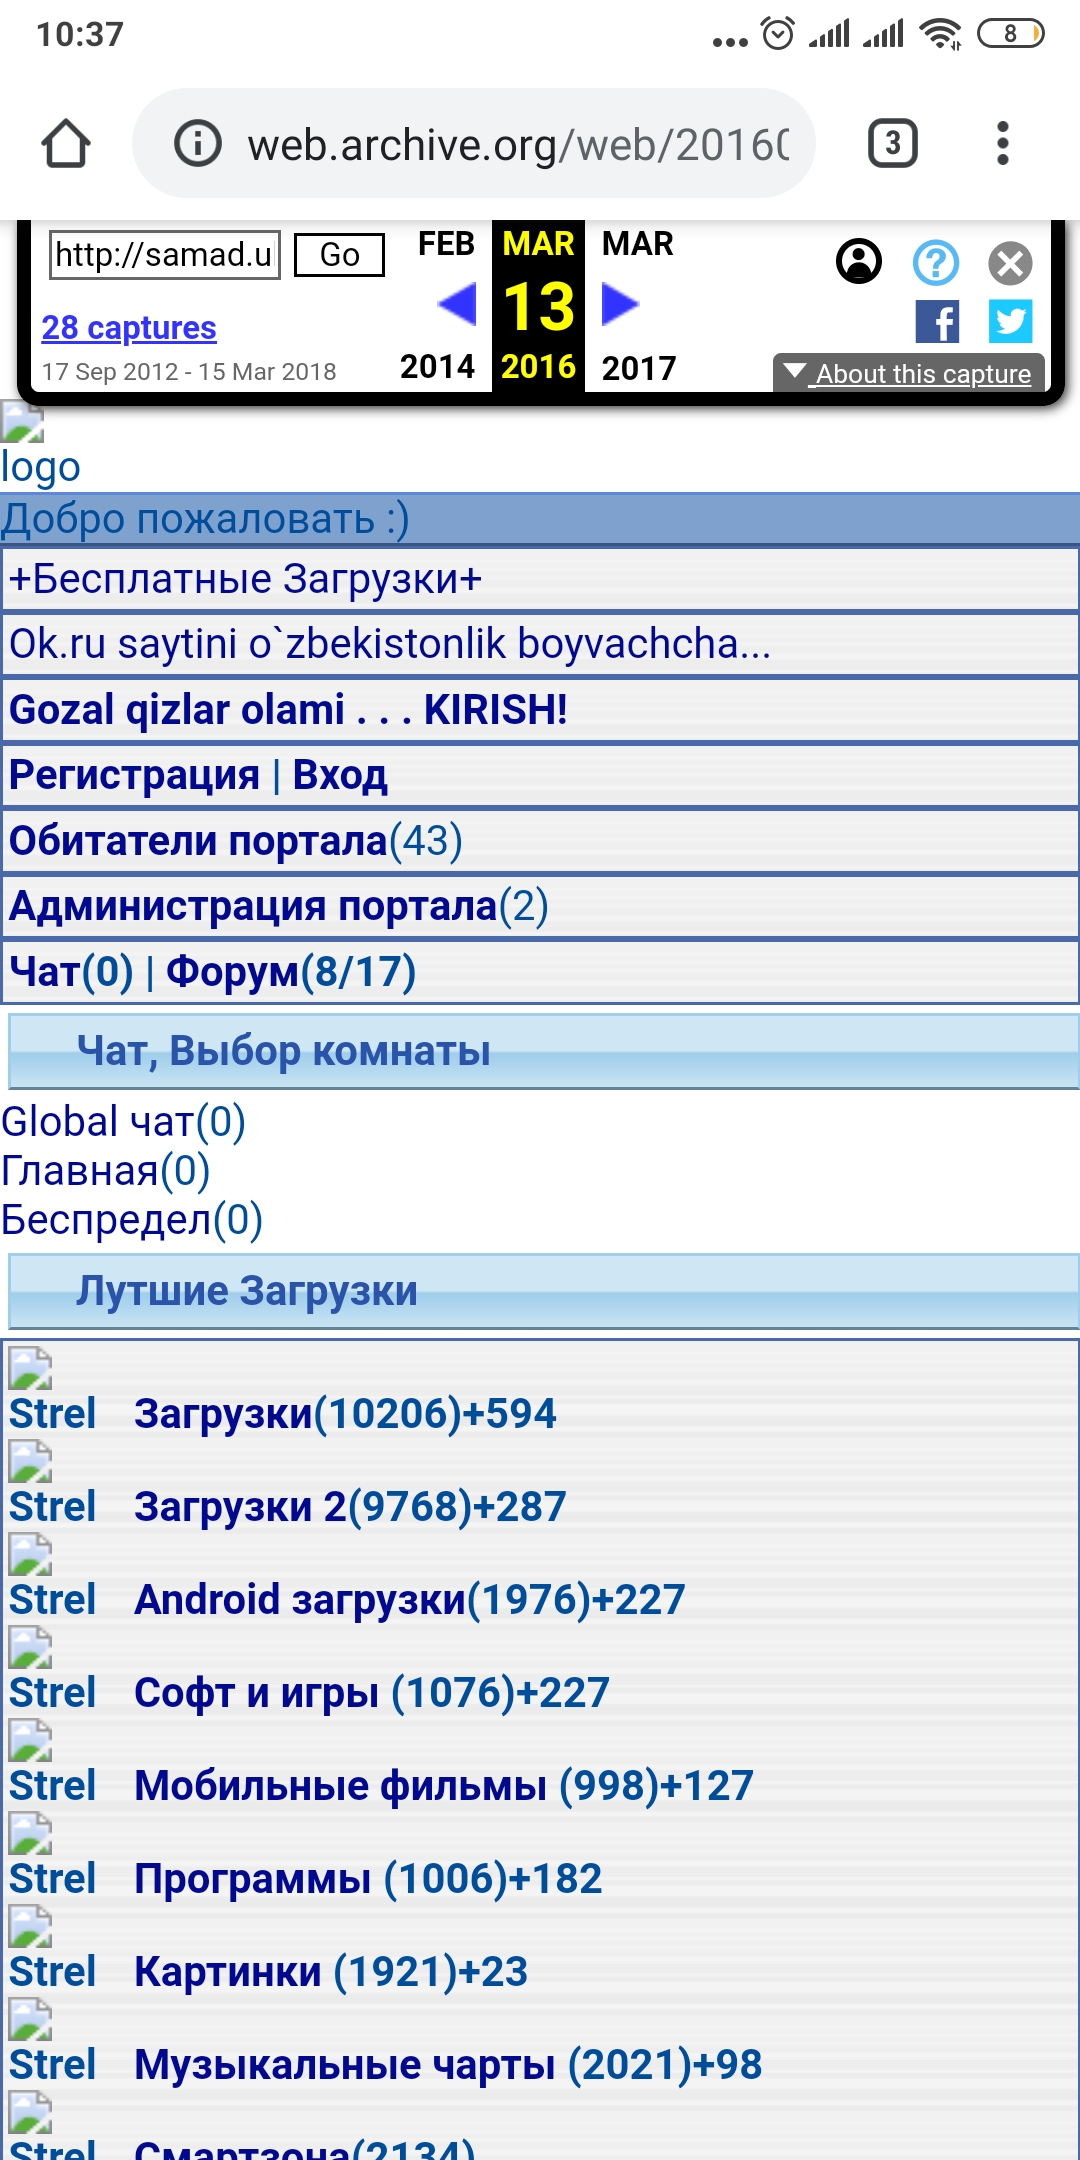Open the Регистрация link

click(134, 775)
